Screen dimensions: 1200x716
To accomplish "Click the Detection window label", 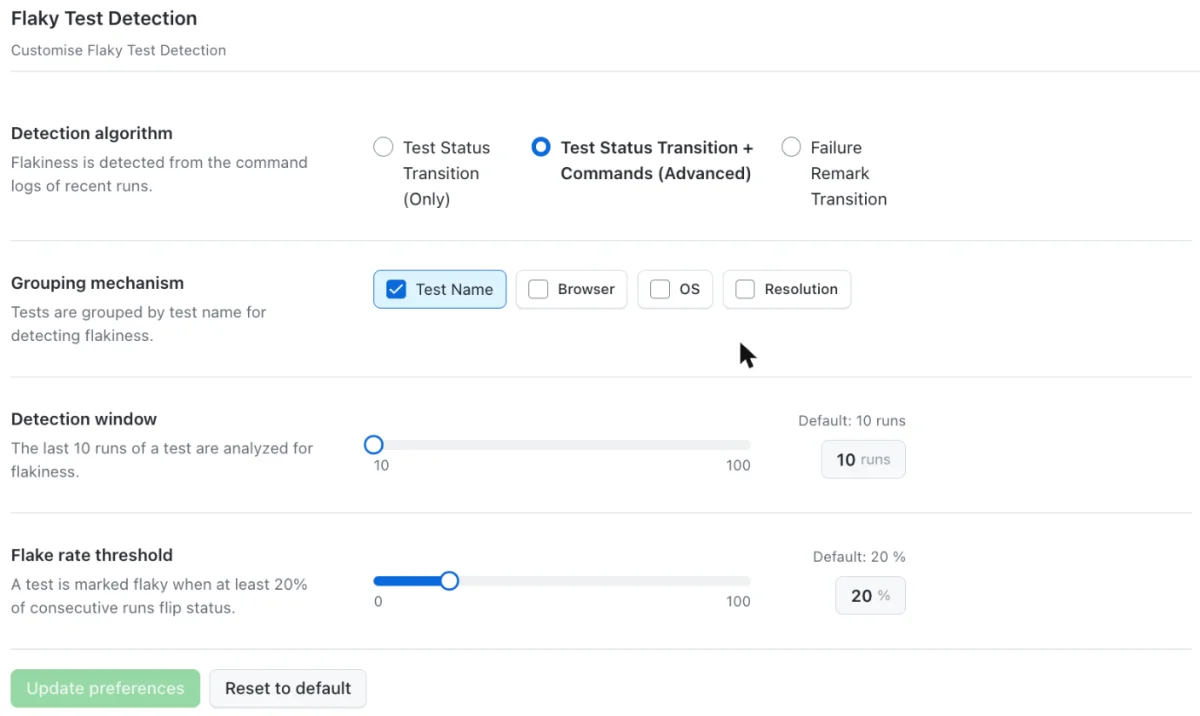I will click(84, 419).
